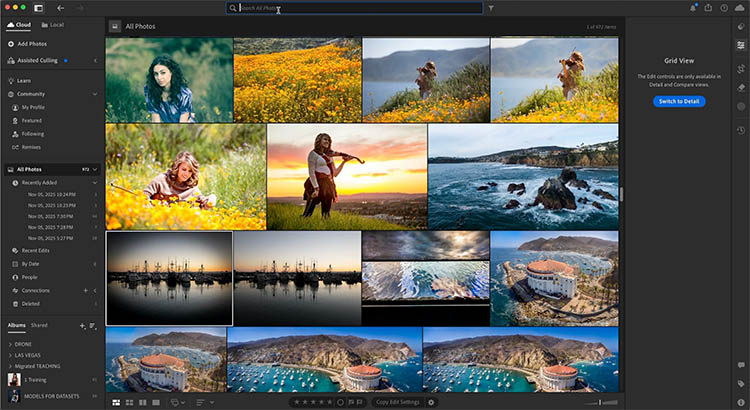Open the Healing eraser tool icon

pos(741,88)
